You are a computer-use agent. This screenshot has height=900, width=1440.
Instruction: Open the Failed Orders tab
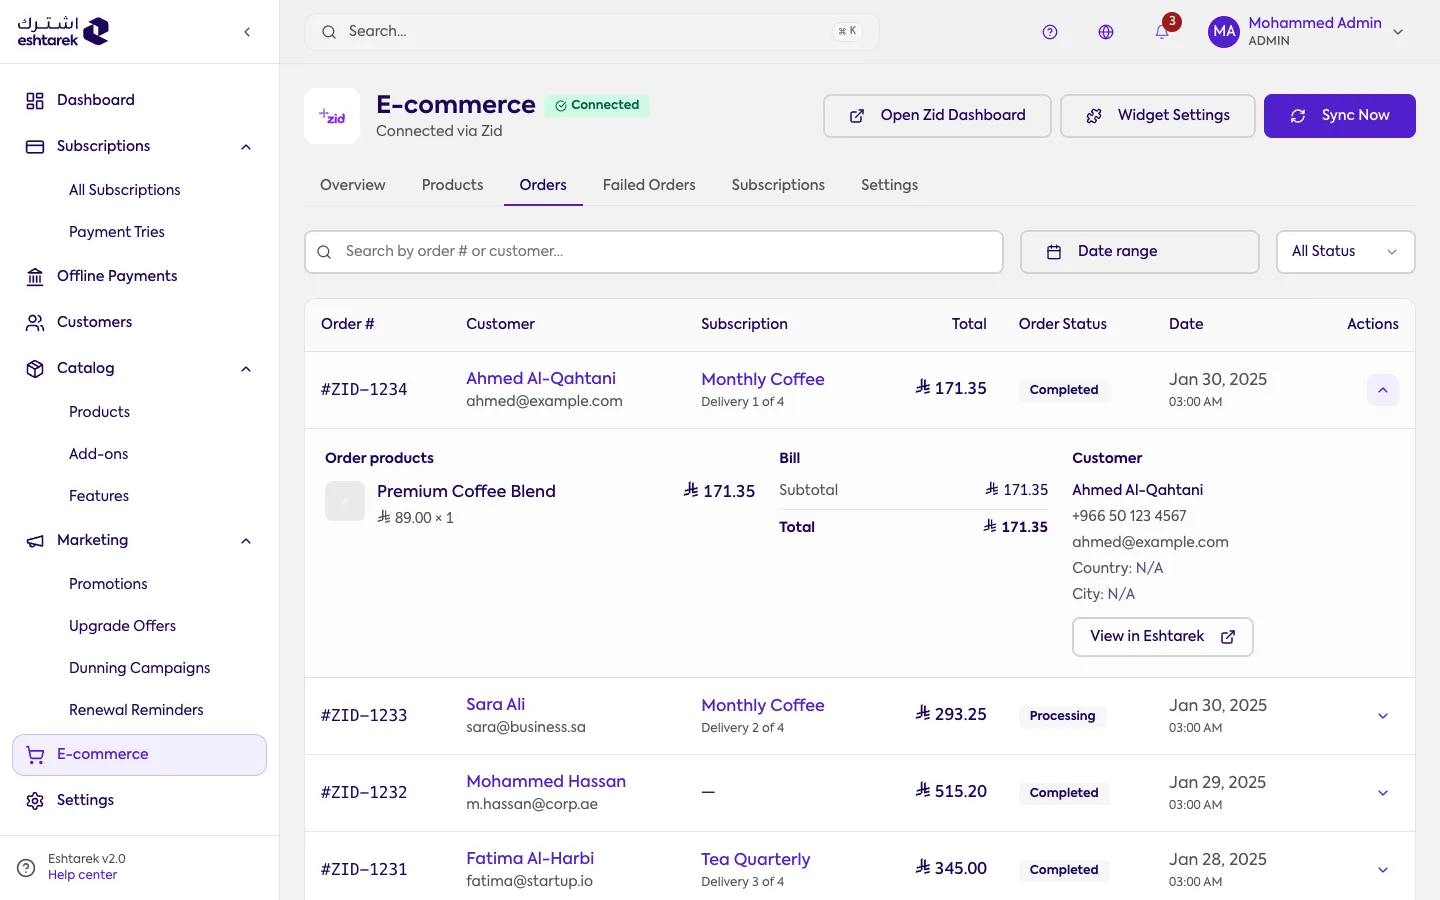point(649,185)
